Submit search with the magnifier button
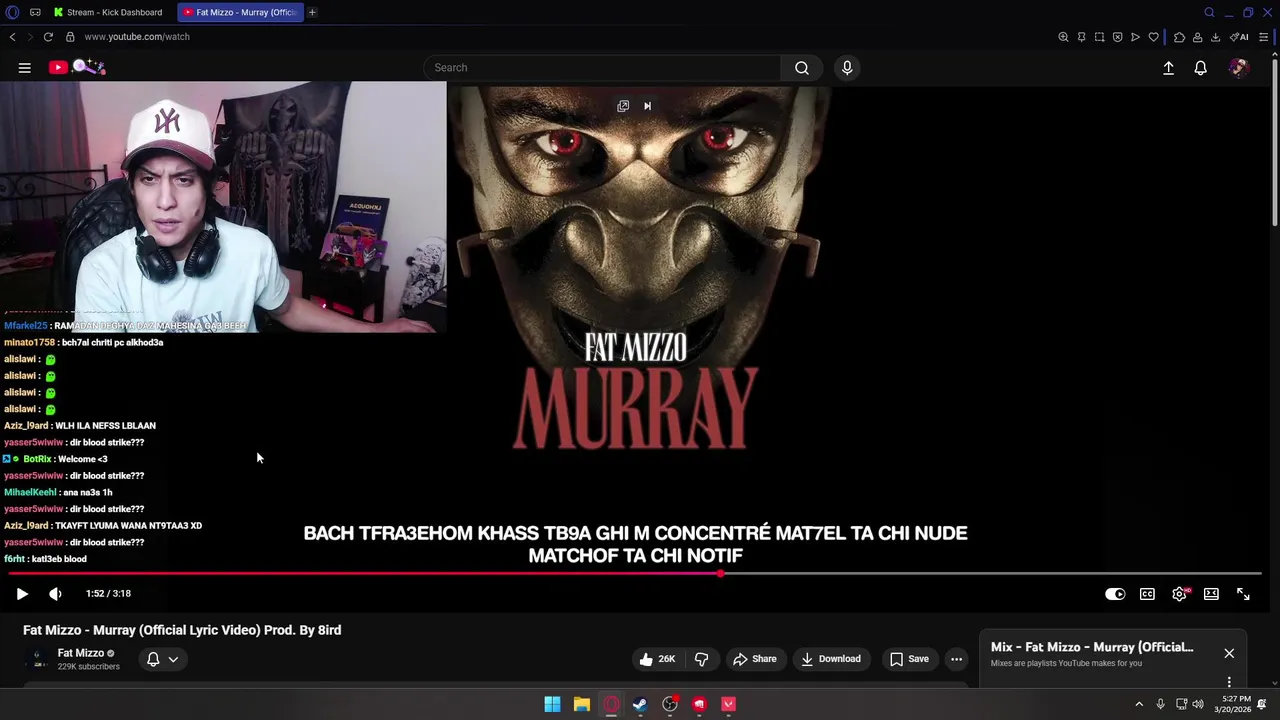1280x720 pixels. 801,68
